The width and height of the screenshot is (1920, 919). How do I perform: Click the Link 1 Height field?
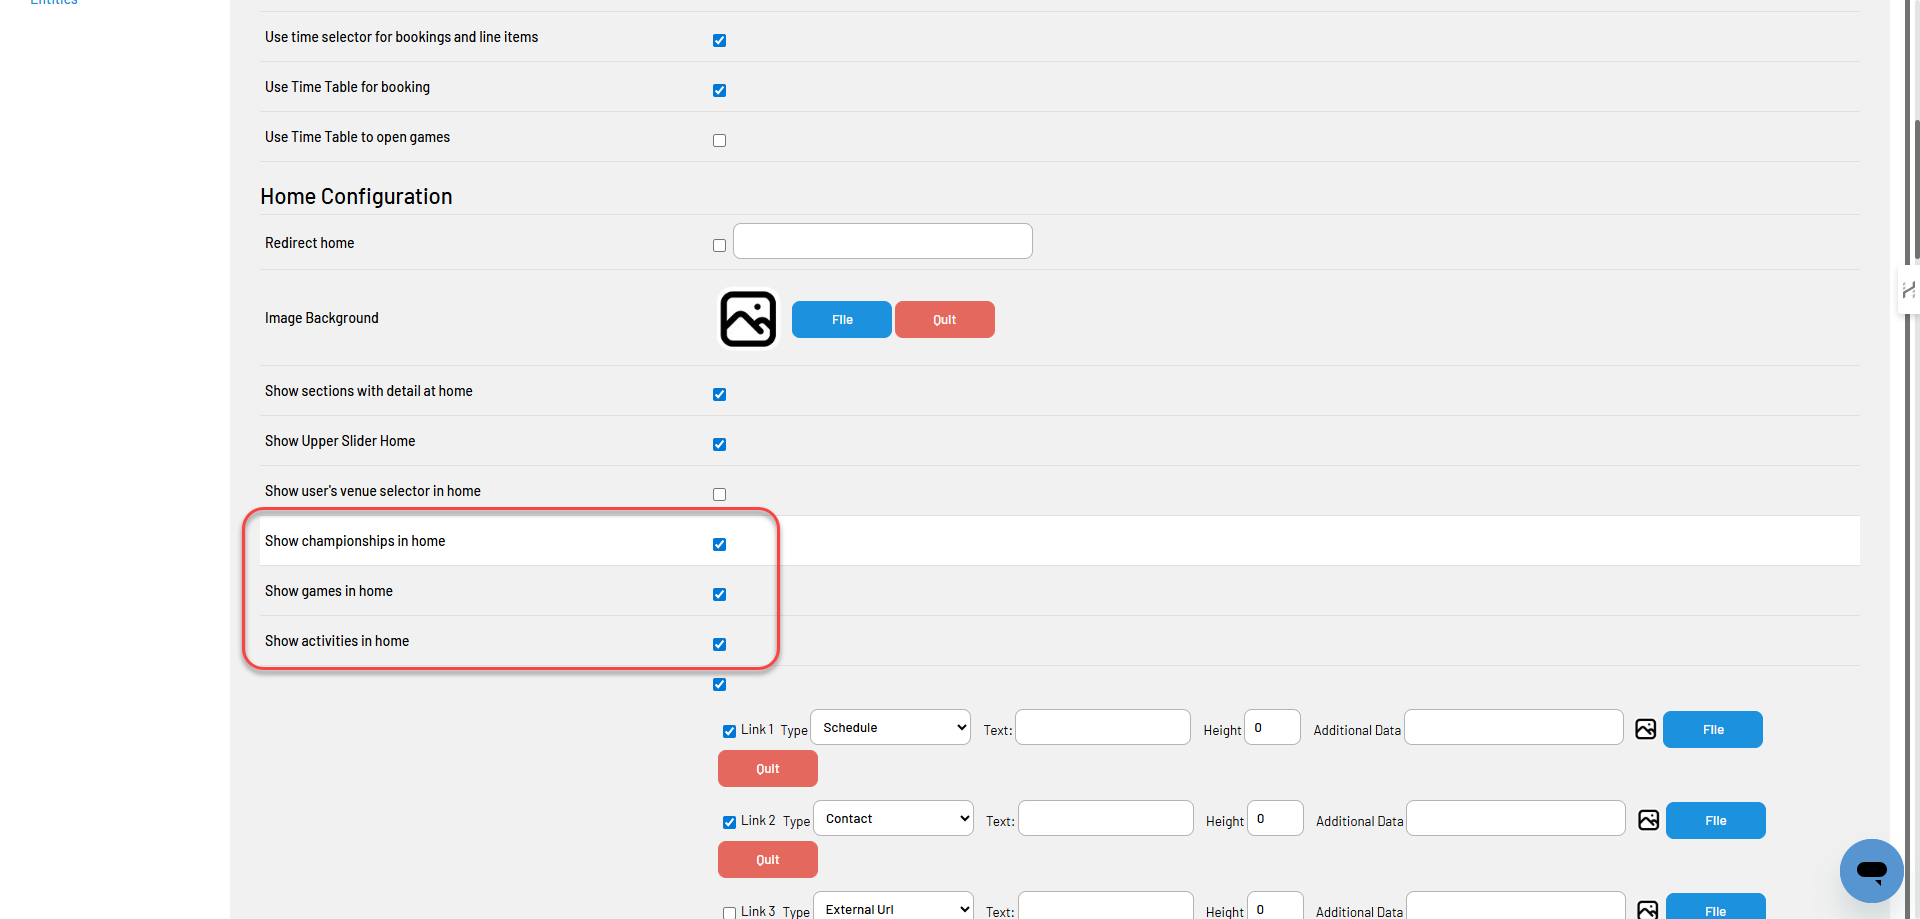pos(1272,727)
